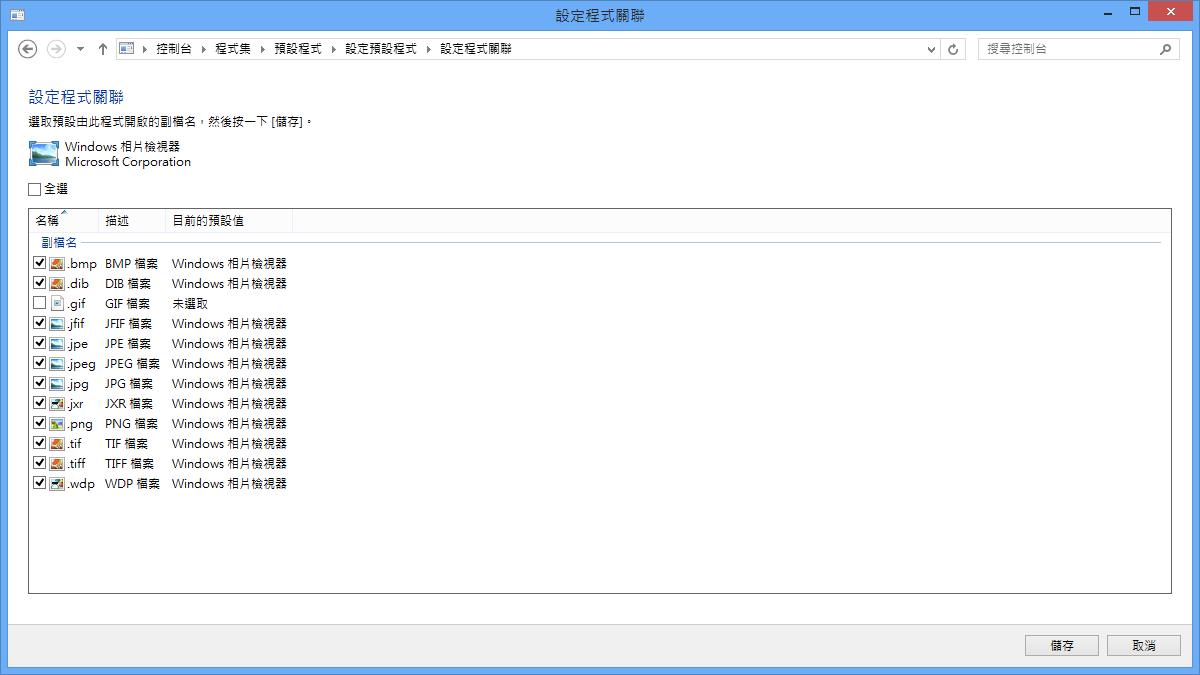This screenshot has width=1200, height=675.
Task: Click the .tiff file type icon
Action: click(x=57, y=463)
